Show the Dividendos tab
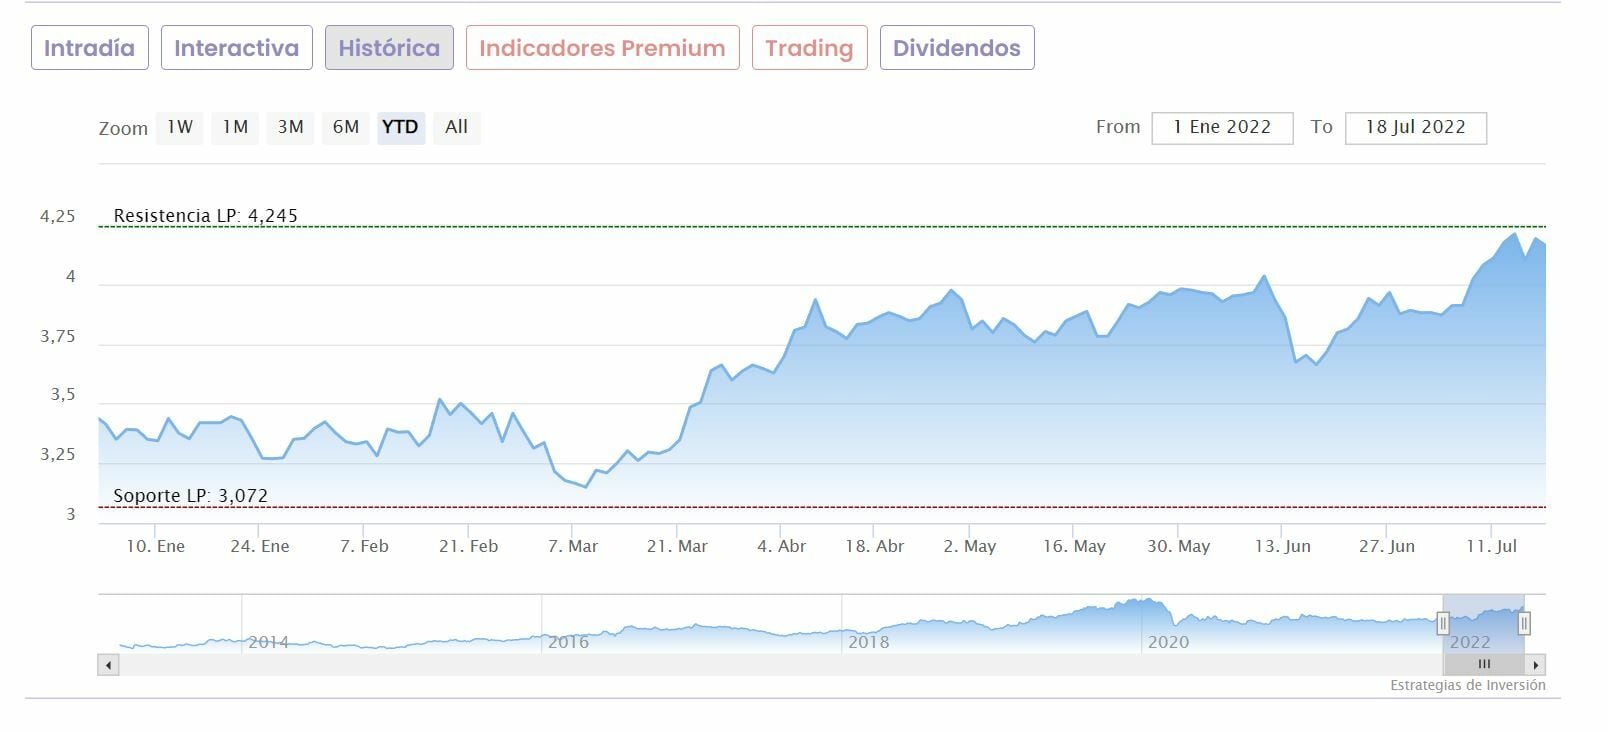The height and width of the screenshot is (732, 1608). (957, 48)
